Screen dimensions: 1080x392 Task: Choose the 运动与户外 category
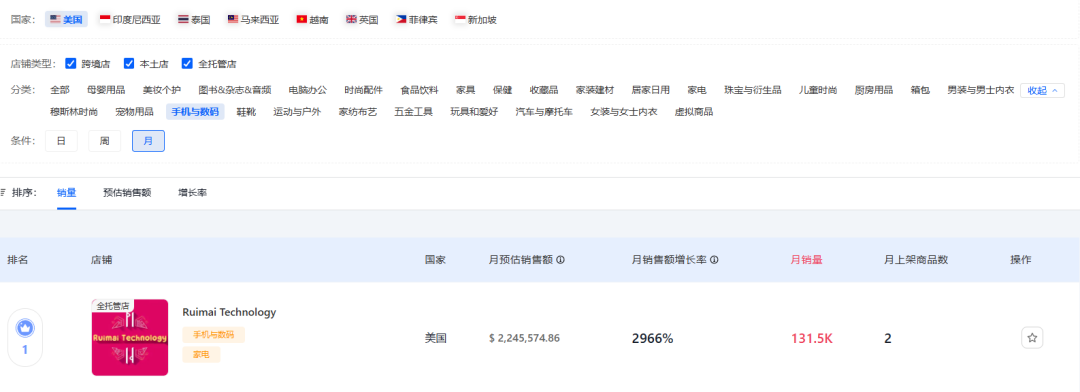coord(297,112)
